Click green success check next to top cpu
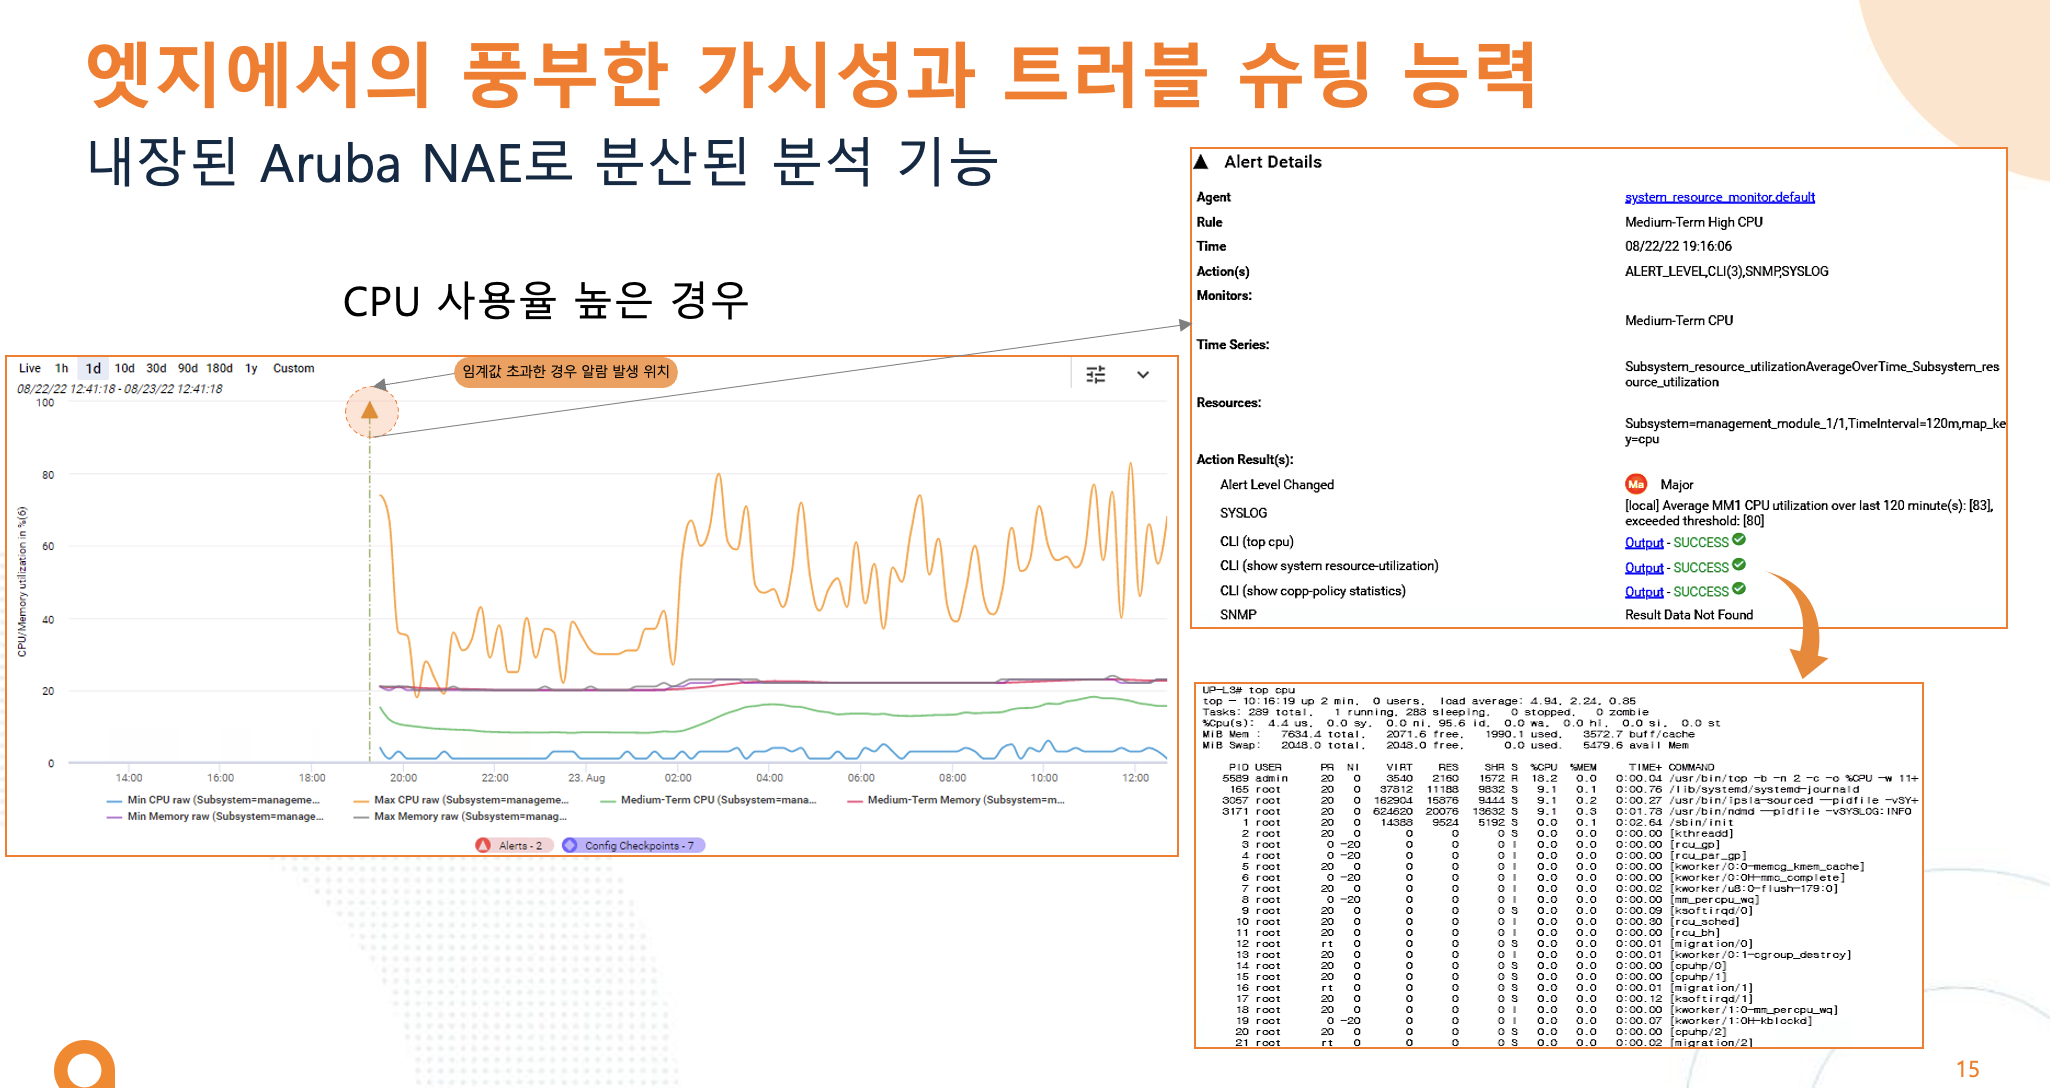 1739,540
